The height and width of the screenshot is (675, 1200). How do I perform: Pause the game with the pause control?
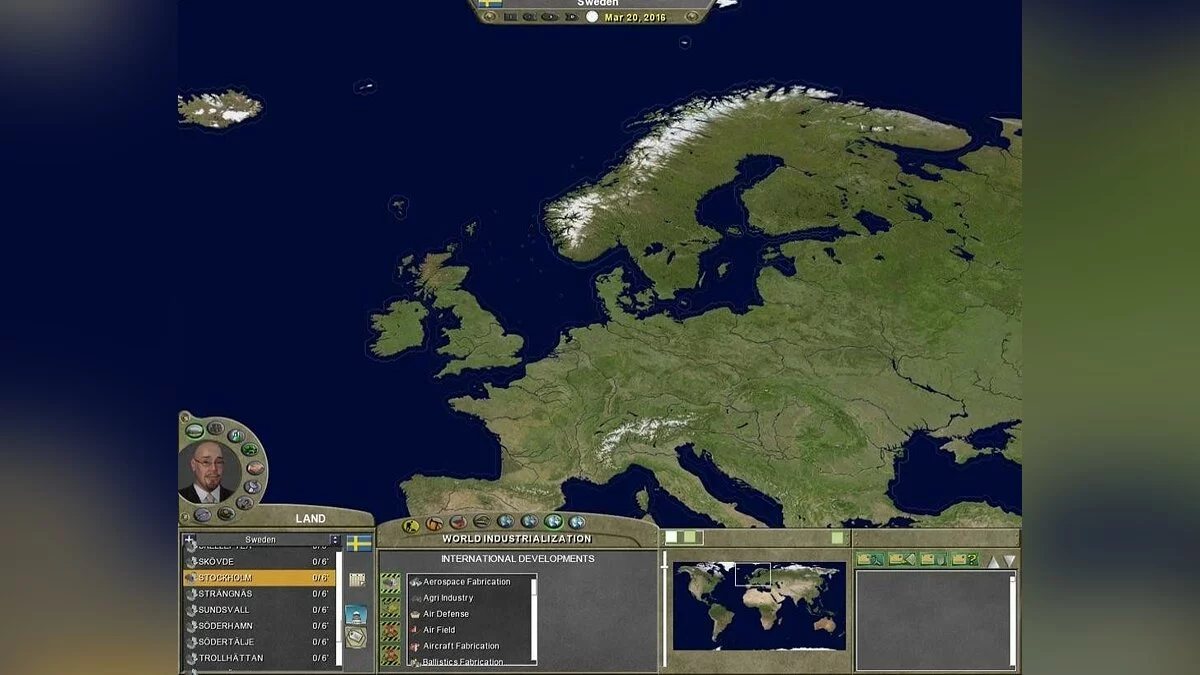click(x=510, y=17)
